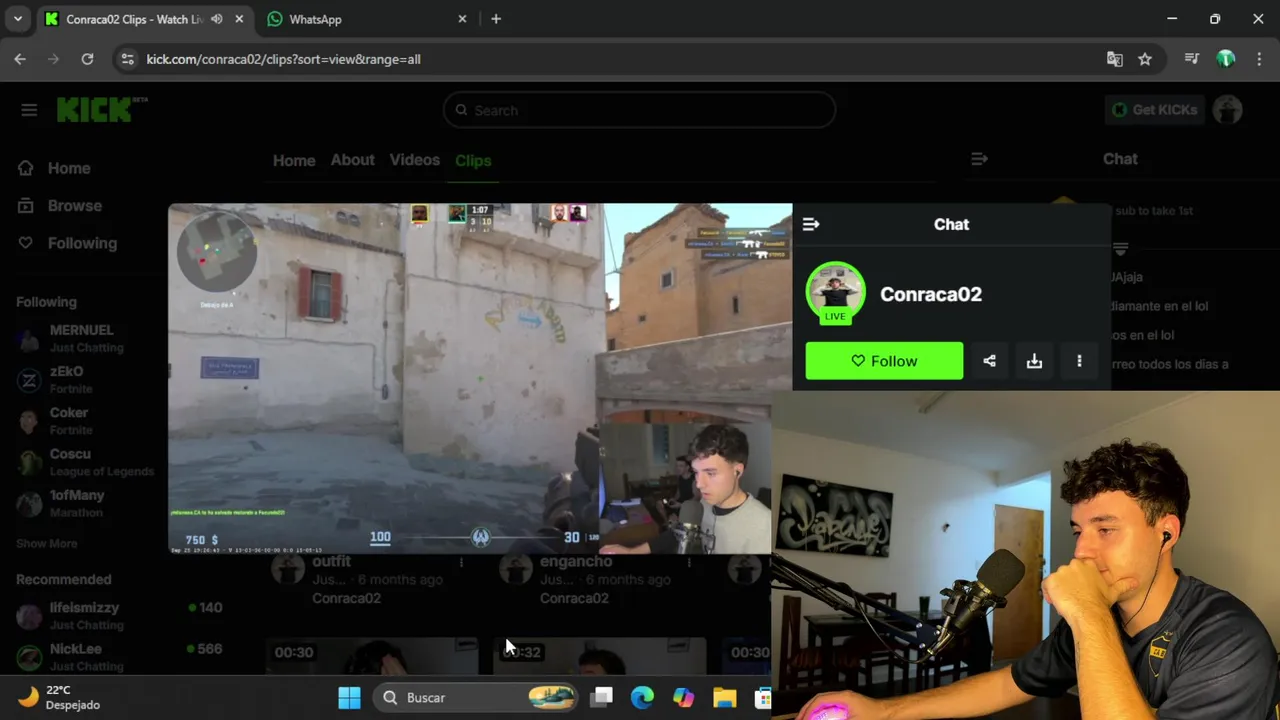The width and height of the screenshot is (1280, 720).
Task: Mute the Conraca02 Clips tab audio
Action: tap(217, 19)
